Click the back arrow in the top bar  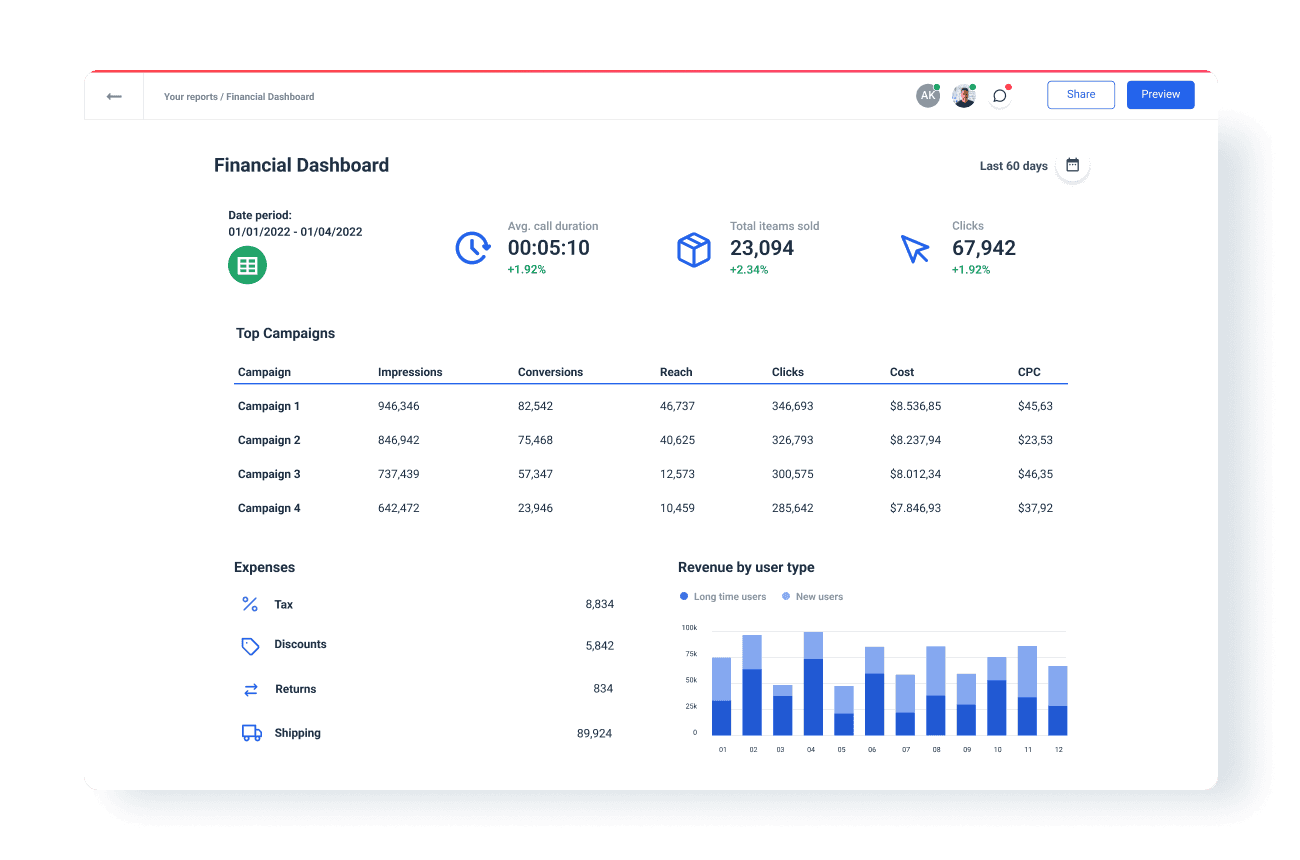[113, 95]
